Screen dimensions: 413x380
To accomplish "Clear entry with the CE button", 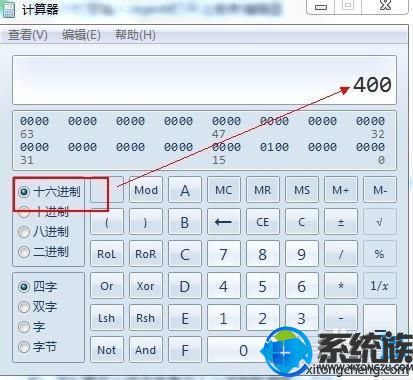I will pyautogui.click(x=263, y=222).
